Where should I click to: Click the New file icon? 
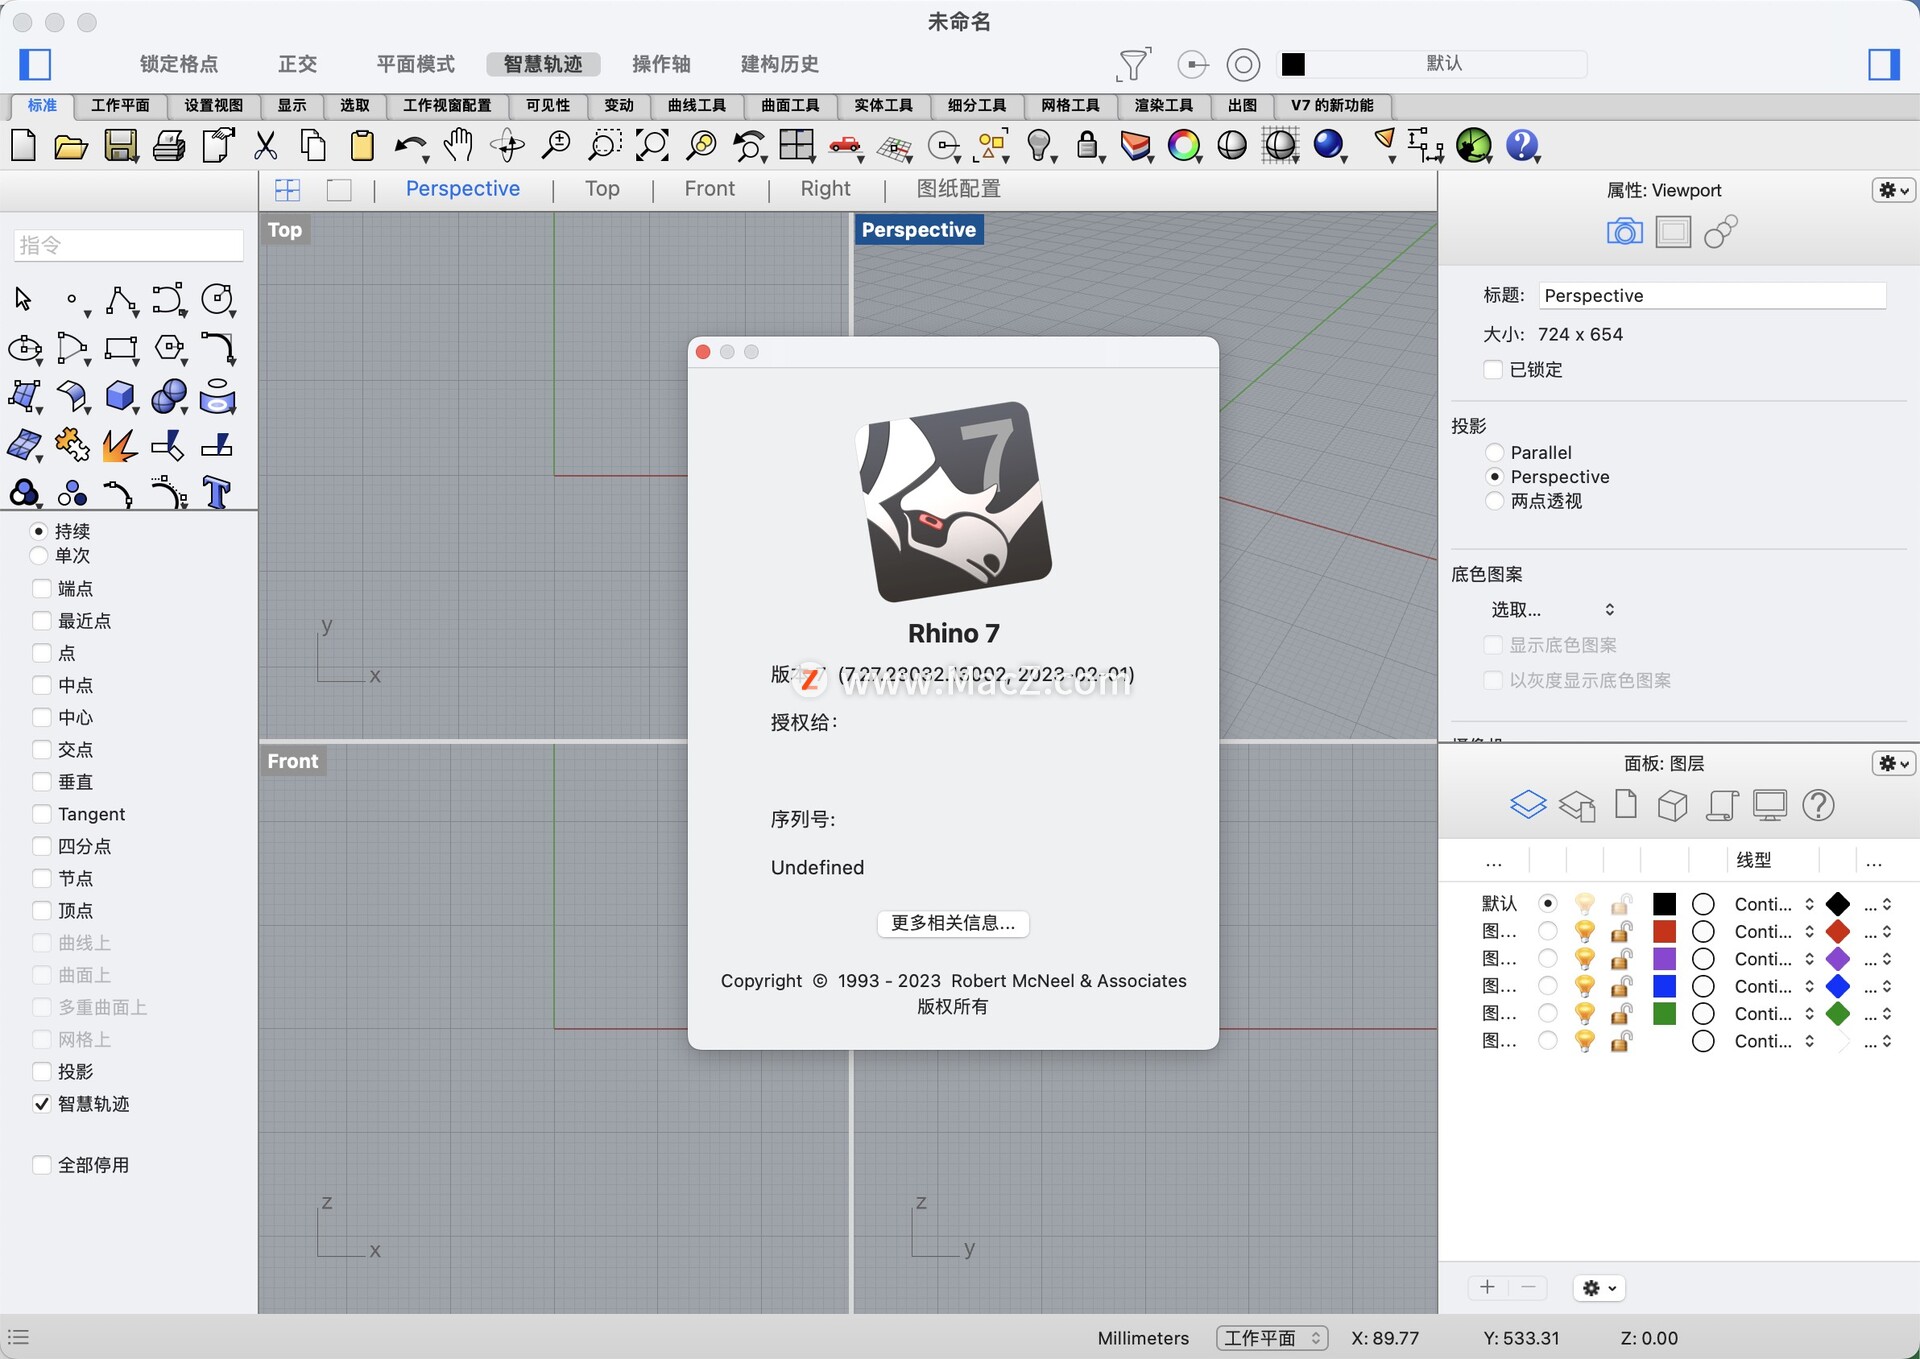[x=24, y=146]
